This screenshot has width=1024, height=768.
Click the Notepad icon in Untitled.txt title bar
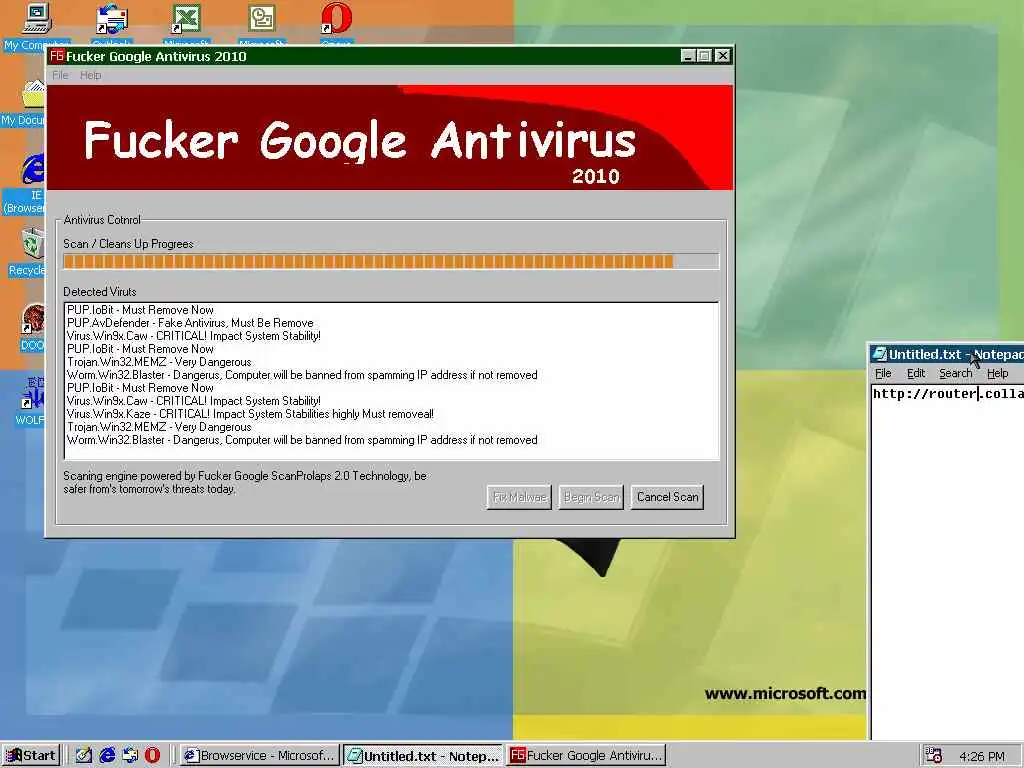tap(879, 354)
